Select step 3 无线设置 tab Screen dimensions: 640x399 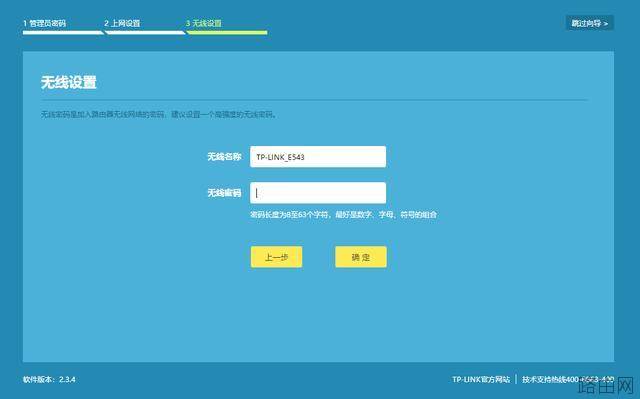click(x=204, y=23)
